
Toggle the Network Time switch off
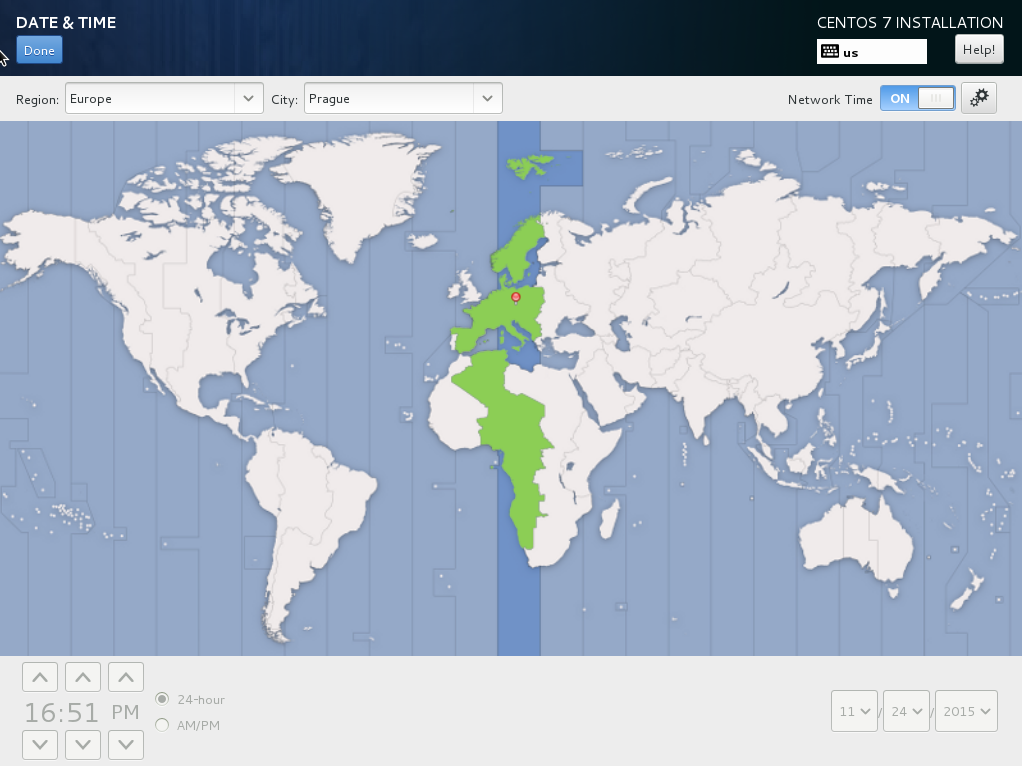point(917,98)
